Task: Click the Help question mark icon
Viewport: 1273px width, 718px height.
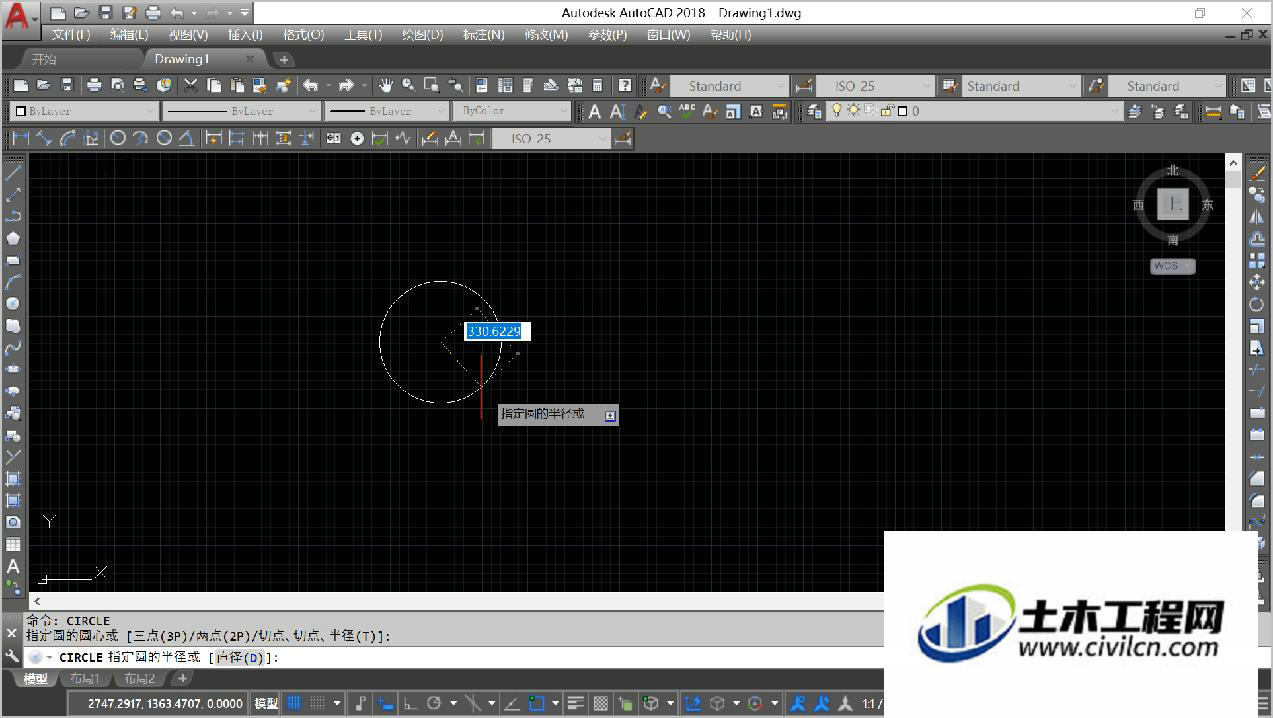Action: [625, 86]
